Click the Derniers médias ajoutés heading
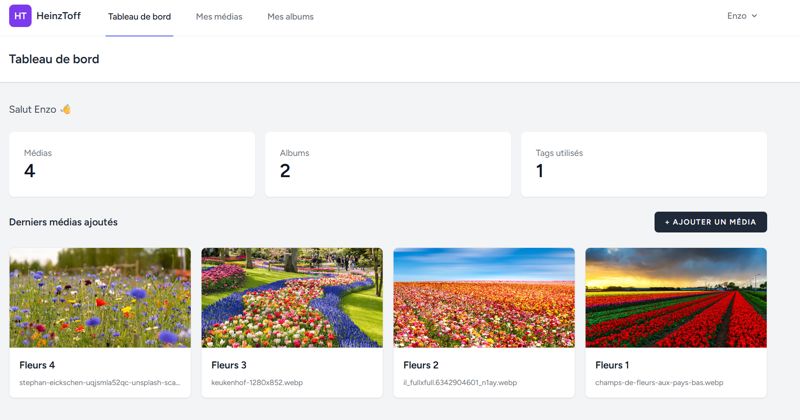This screenshot has height=420, width=800. point(63,222)
